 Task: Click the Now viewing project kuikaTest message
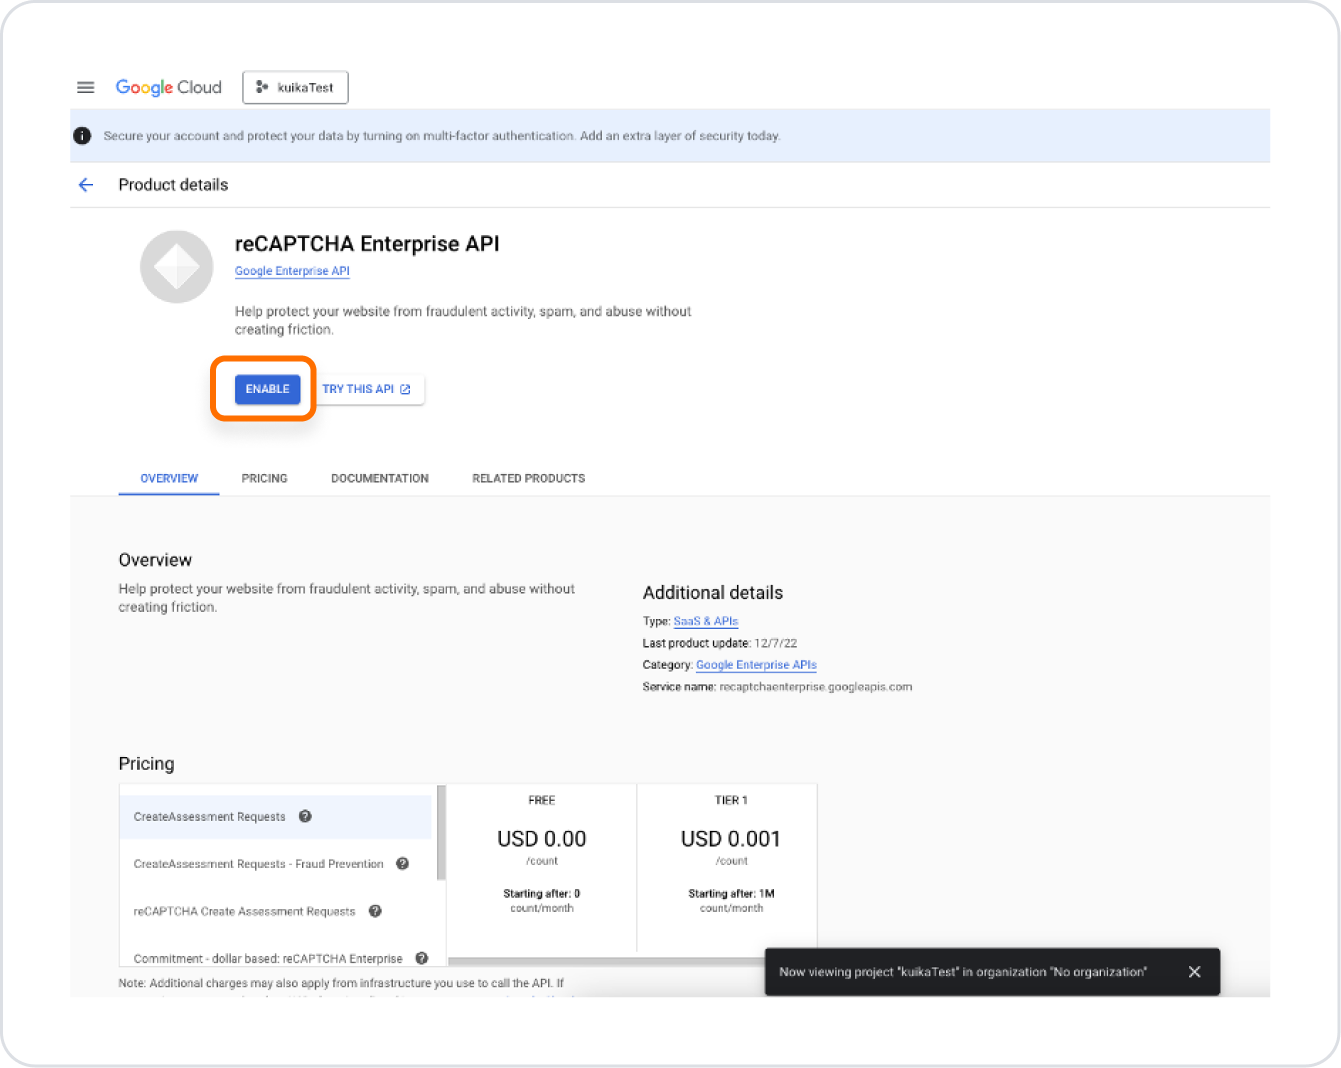(x=963, y=972)
